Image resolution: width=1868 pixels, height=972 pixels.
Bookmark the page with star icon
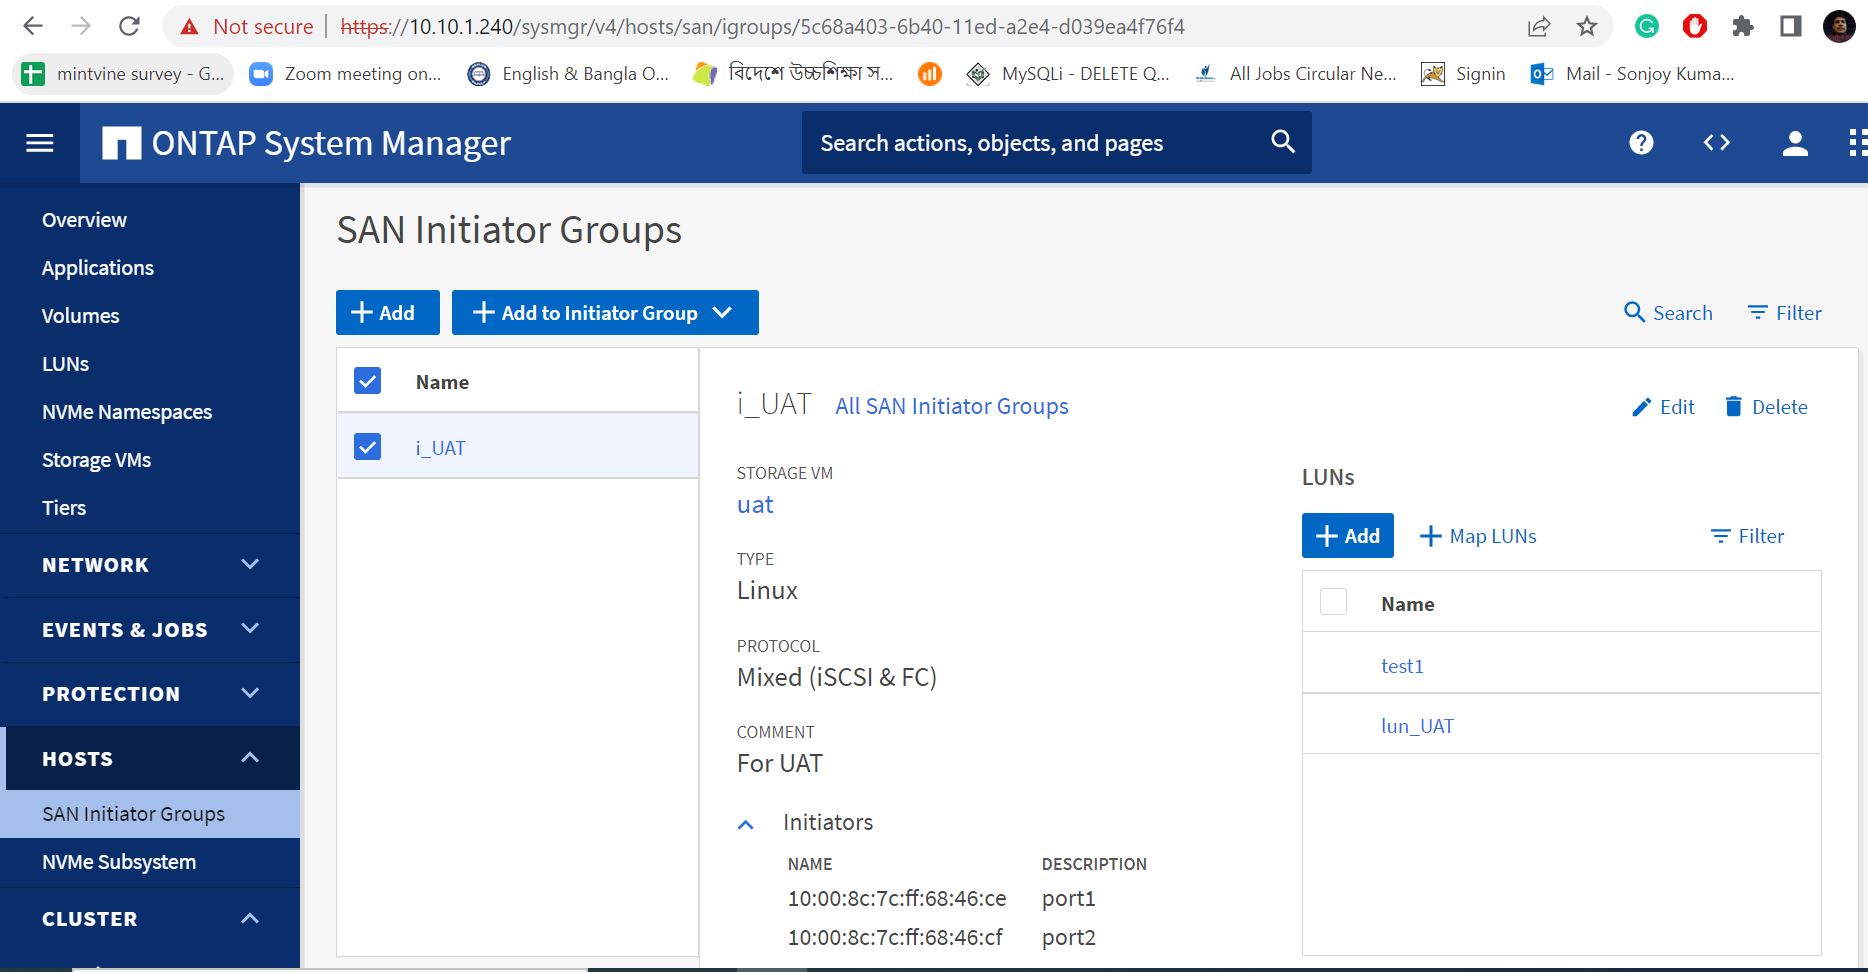tap(1587, 26)
